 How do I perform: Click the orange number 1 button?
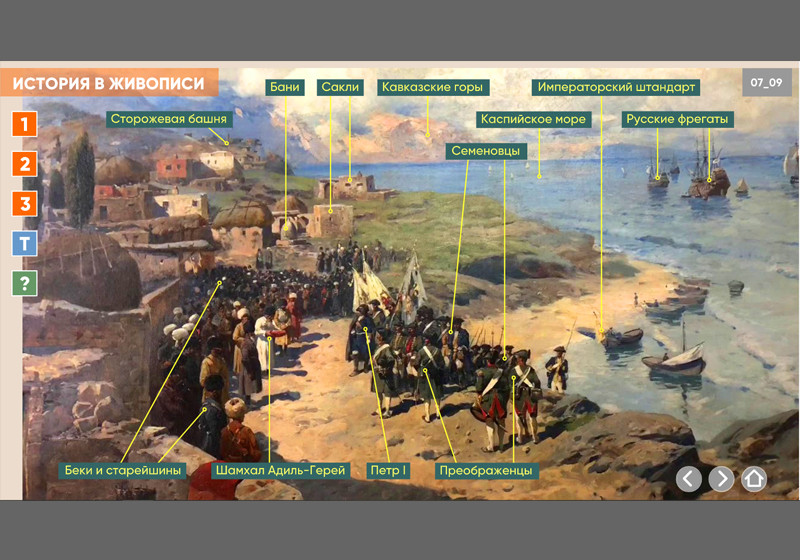(x=24, y=124)
